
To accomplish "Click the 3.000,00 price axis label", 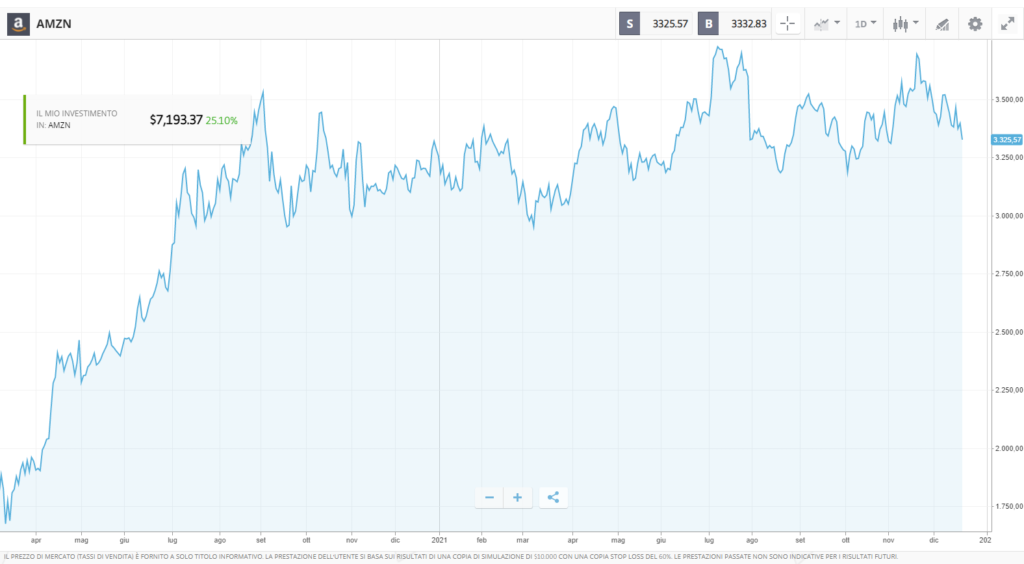I will (1008, 215).
